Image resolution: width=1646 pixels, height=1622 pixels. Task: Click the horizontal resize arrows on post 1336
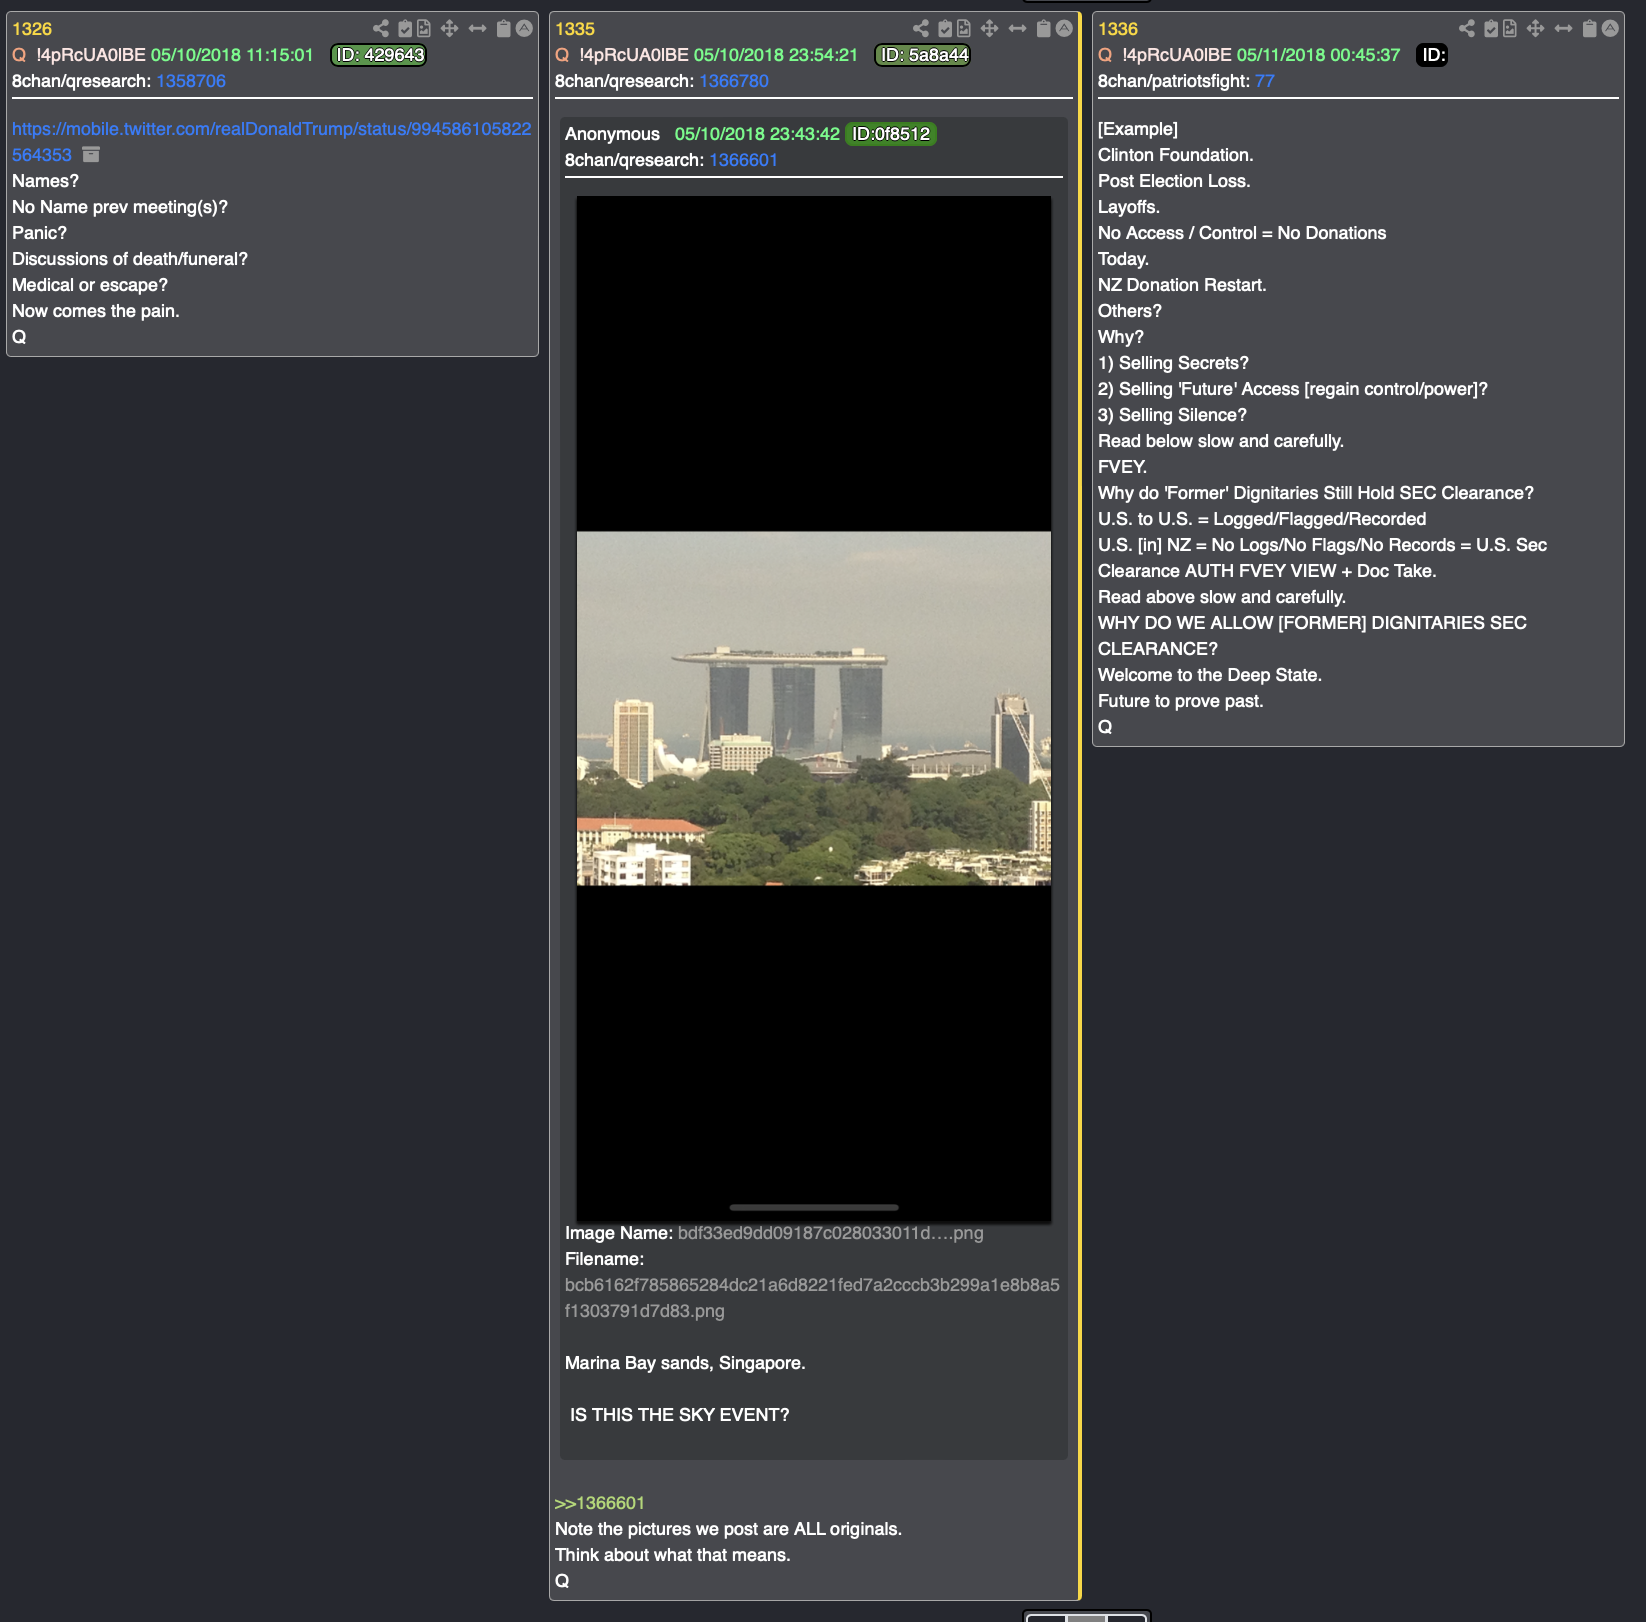pyautogui.click(x=1564, y=29)
